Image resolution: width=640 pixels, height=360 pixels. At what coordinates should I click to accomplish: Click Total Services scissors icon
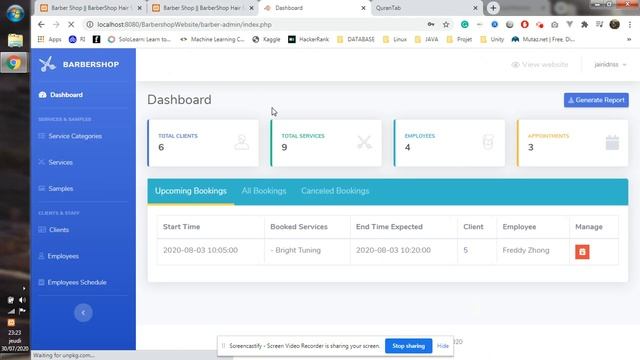pos(364,142)
